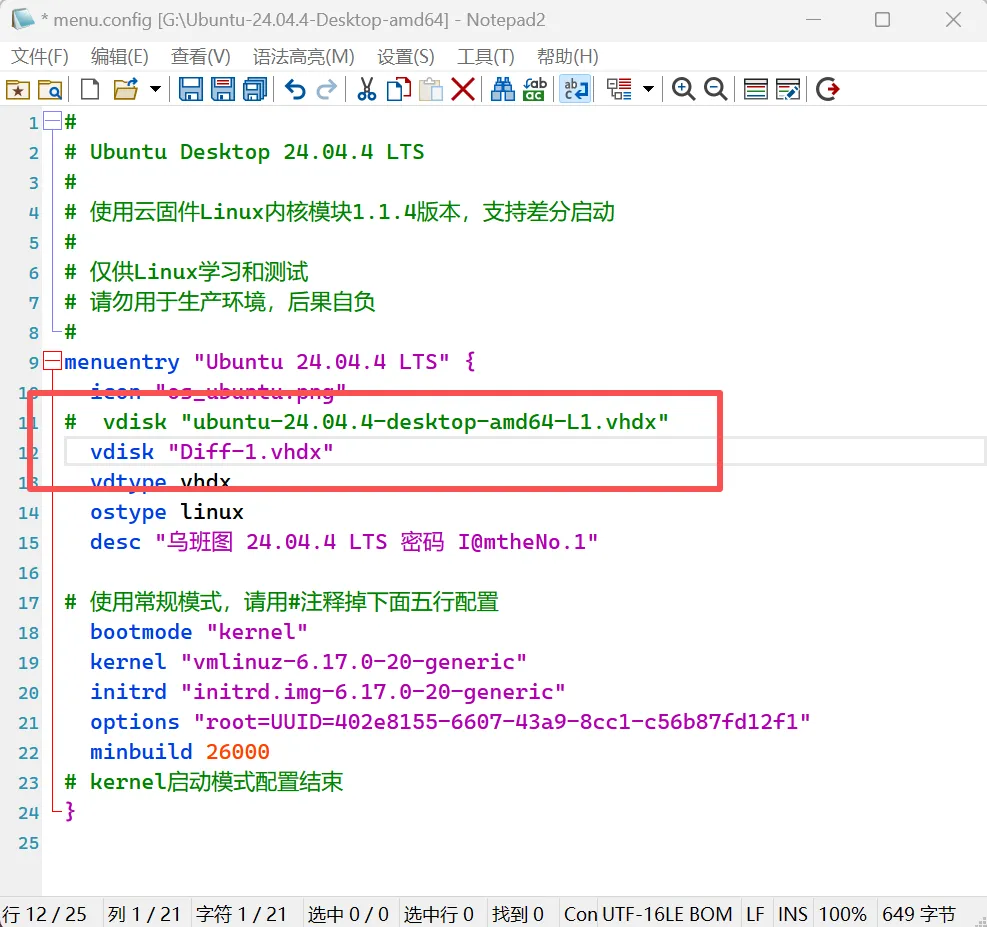Click the initrd.img-6.17.0-20-generic line
Image resolution: width=987 pixels, height=927 pixels.
coord(327,692)
